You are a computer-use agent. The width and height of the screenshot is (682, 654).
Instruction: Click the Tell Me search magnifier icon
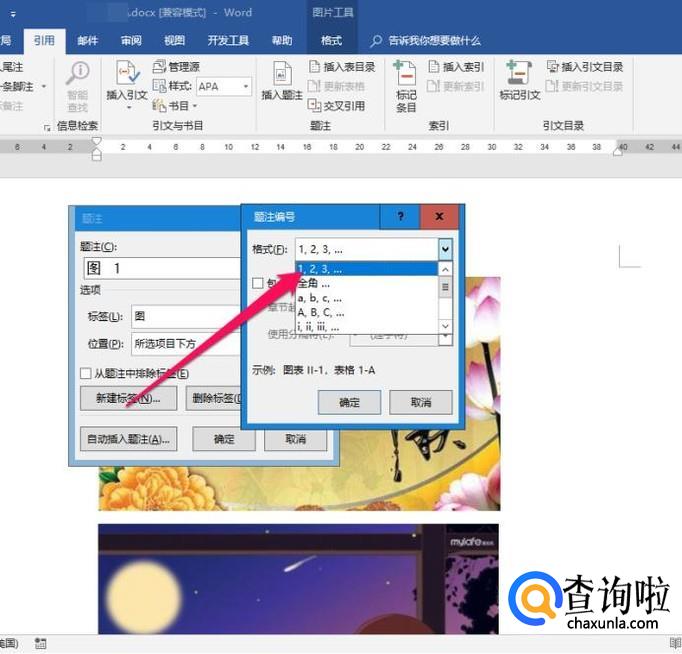pos(376,41)
